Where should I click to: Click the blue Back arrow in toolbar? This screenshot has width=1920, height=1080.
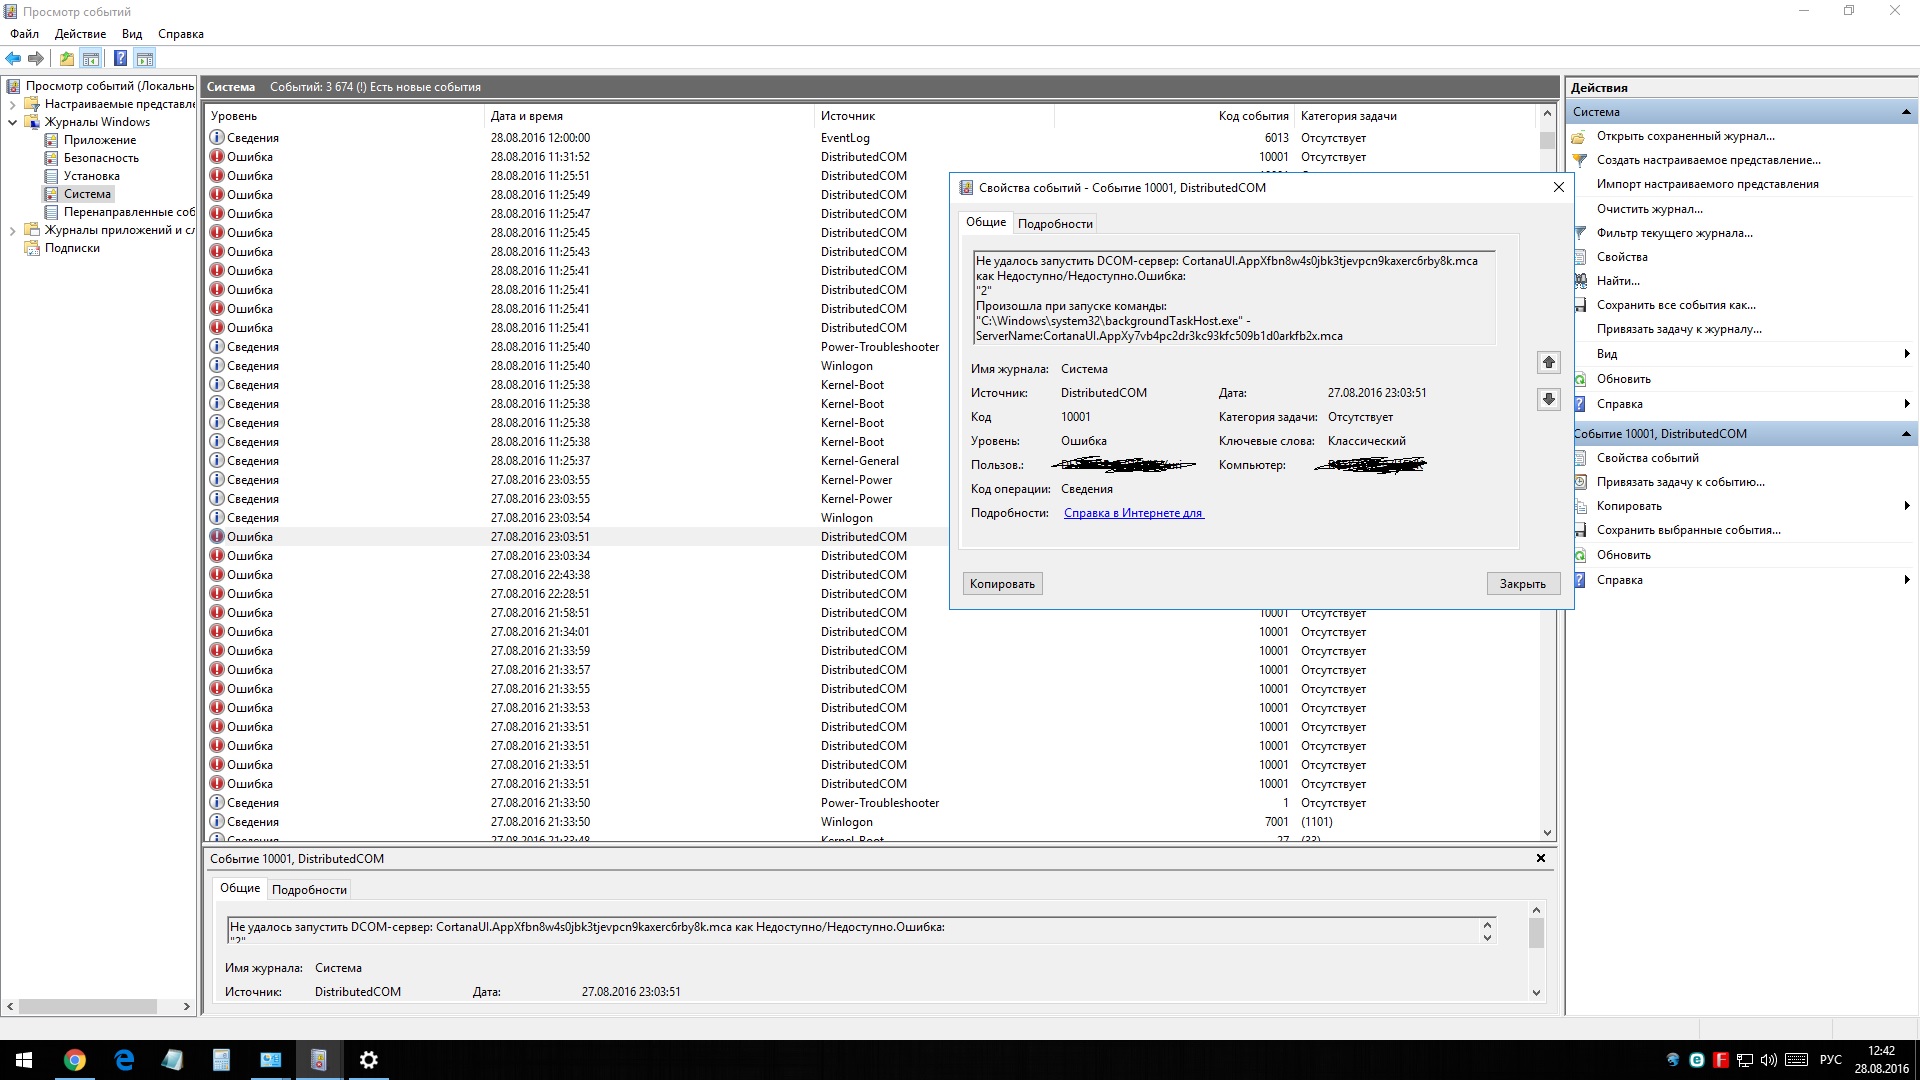pyautogui.click(x=13, y=59)
